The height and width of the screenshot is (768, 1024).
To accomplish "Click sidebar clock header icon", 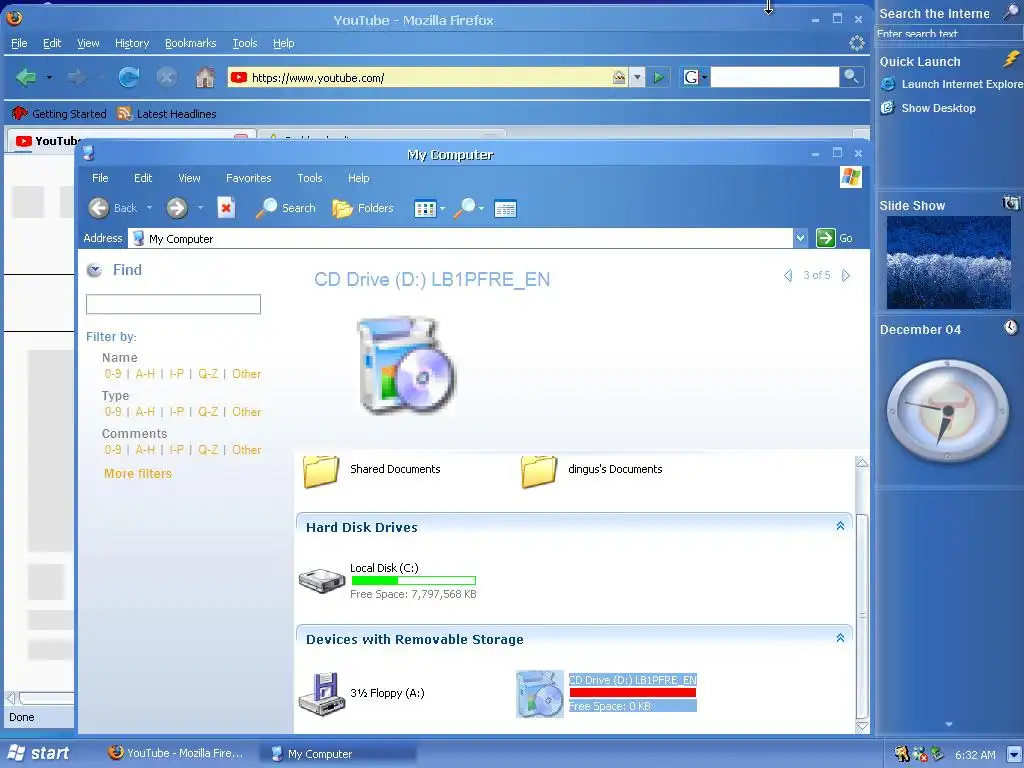I will [1011, 327].
